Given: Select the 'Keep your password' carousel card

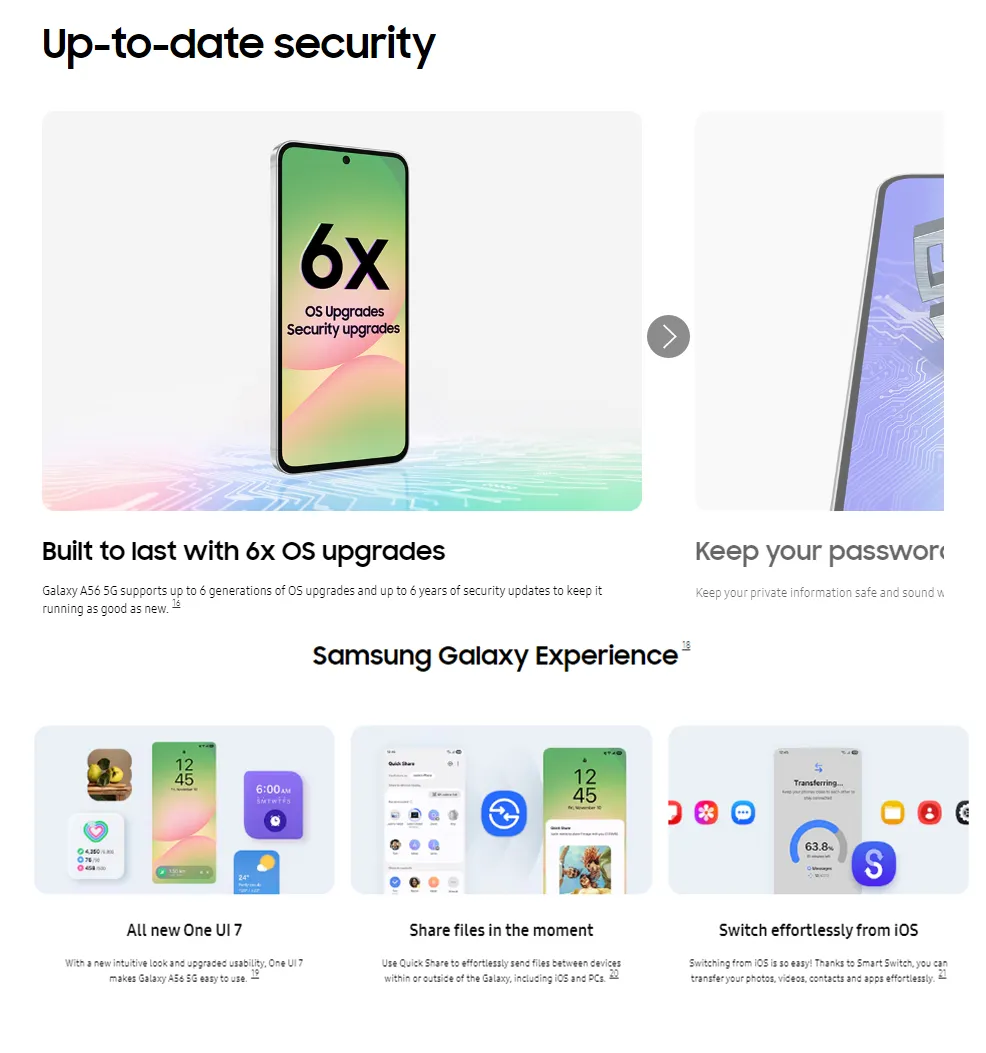Looking at the screenshot, I should (819, 311).
